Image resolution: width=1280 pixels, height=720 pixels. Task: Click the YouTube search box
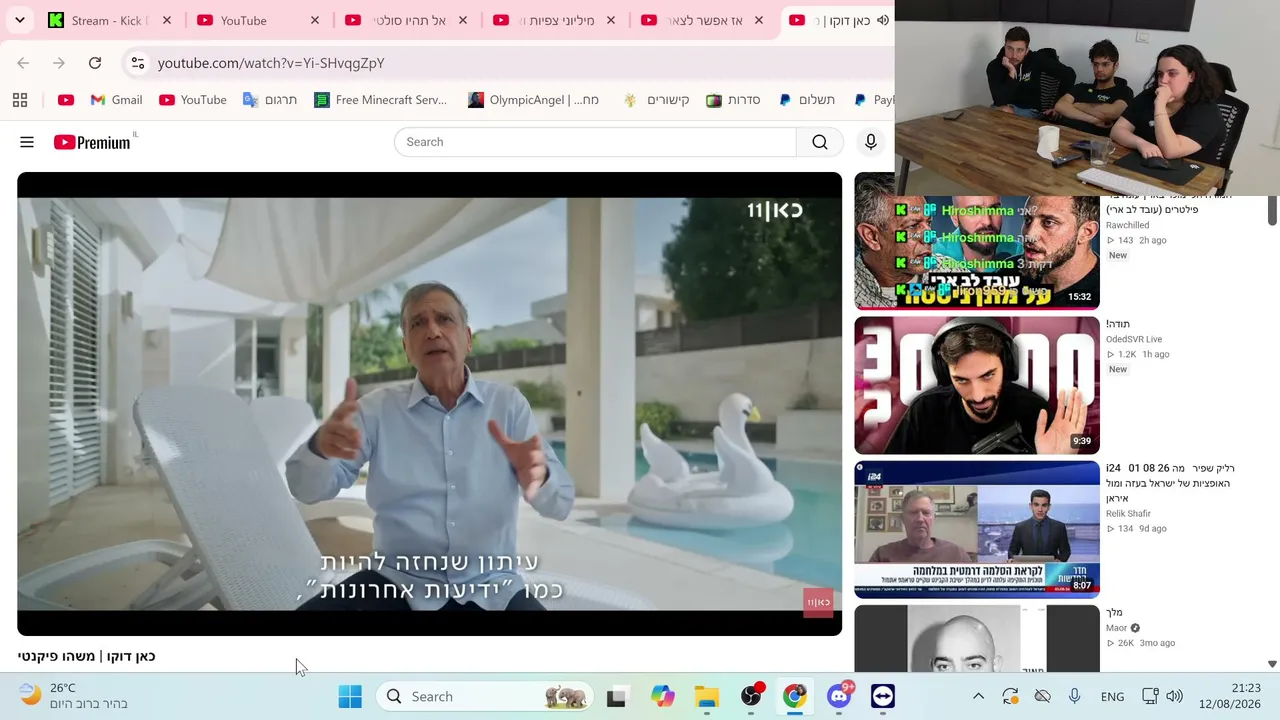[x=595, y=142]
